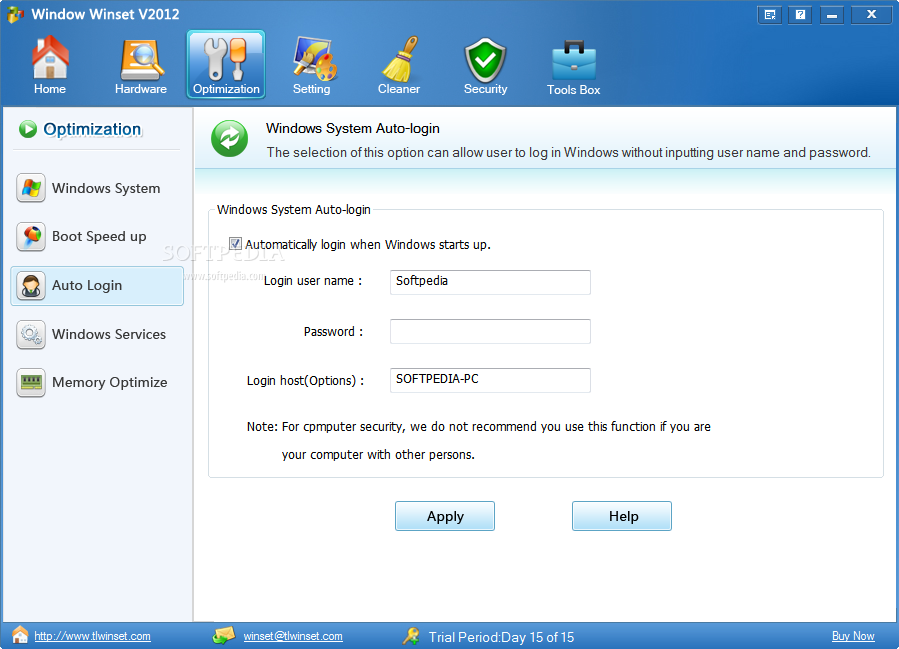Screen dimensions: 899x649
Task: Click the Security tab label
Action: (x=486, y=89)
